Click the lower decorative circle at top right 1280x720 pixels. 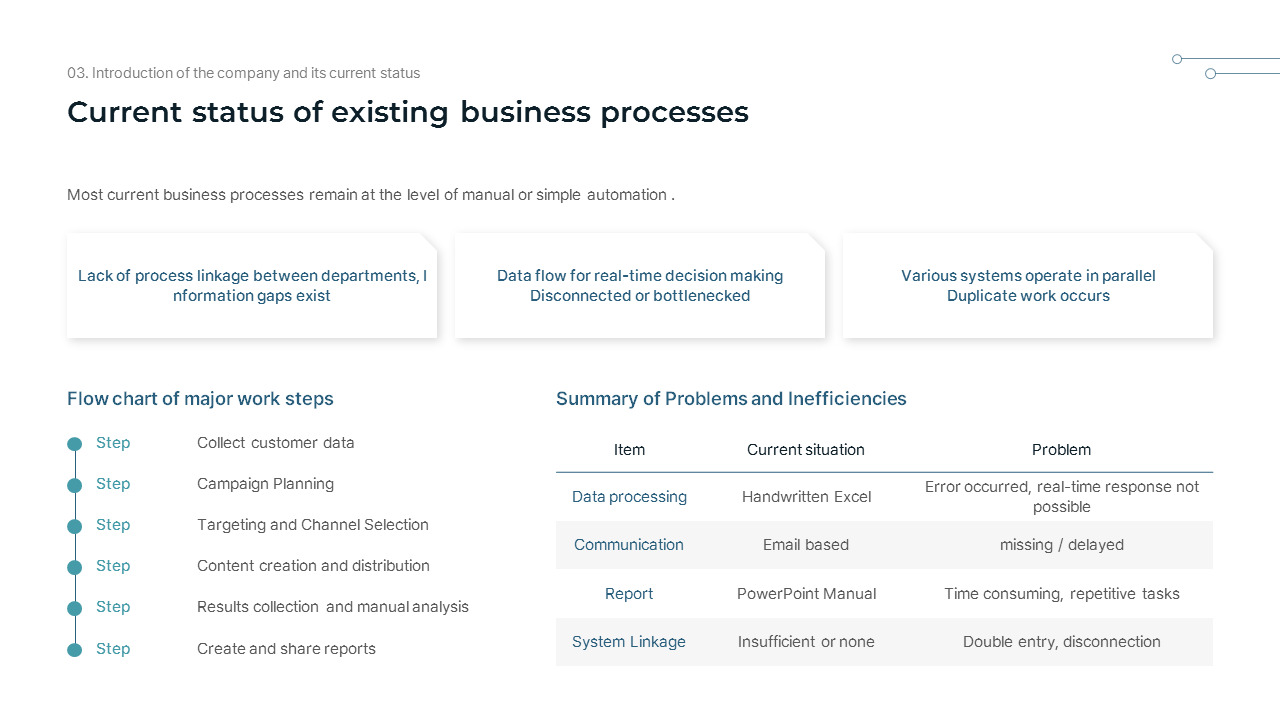(x=1210, y=74)
